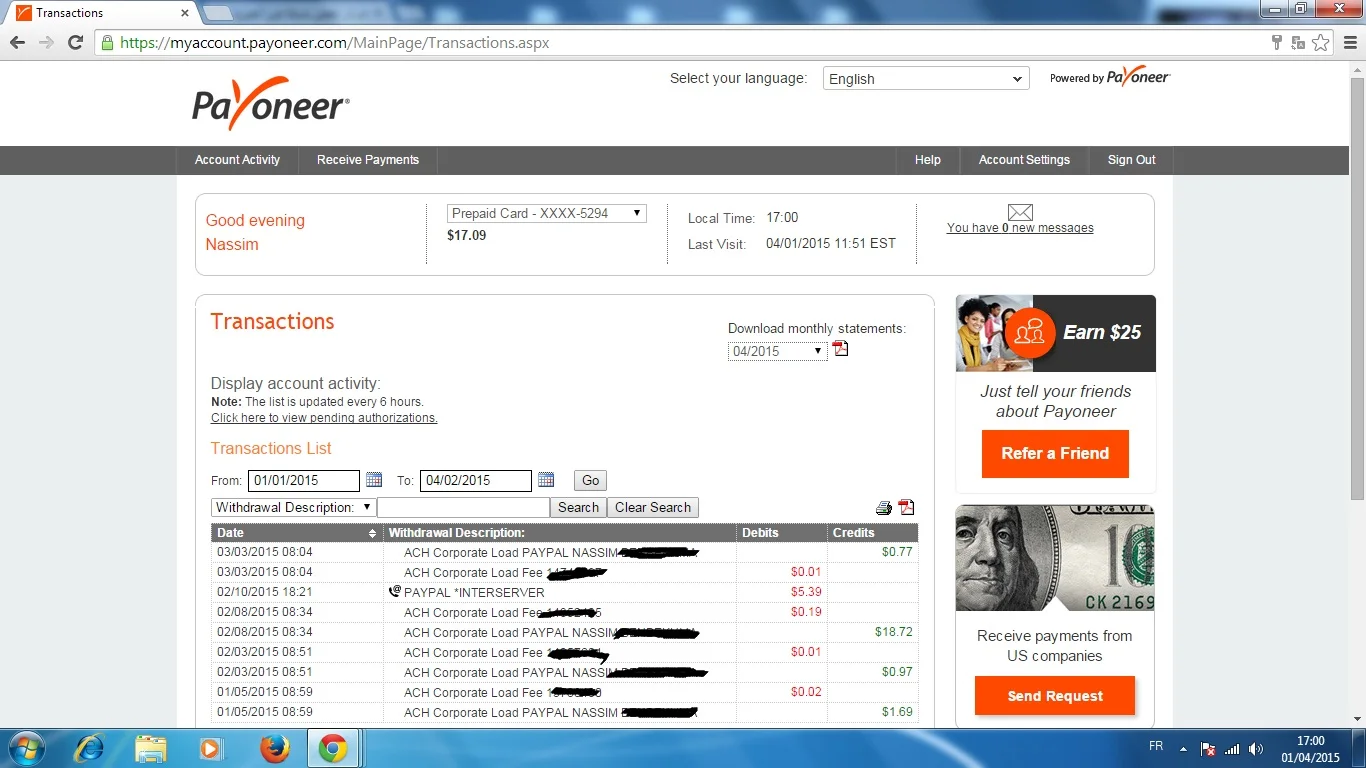Viewport: 1366px width, 768px height.
Task: Open the Withdrawal Description filter dropdown
Action: coord(293,507)
